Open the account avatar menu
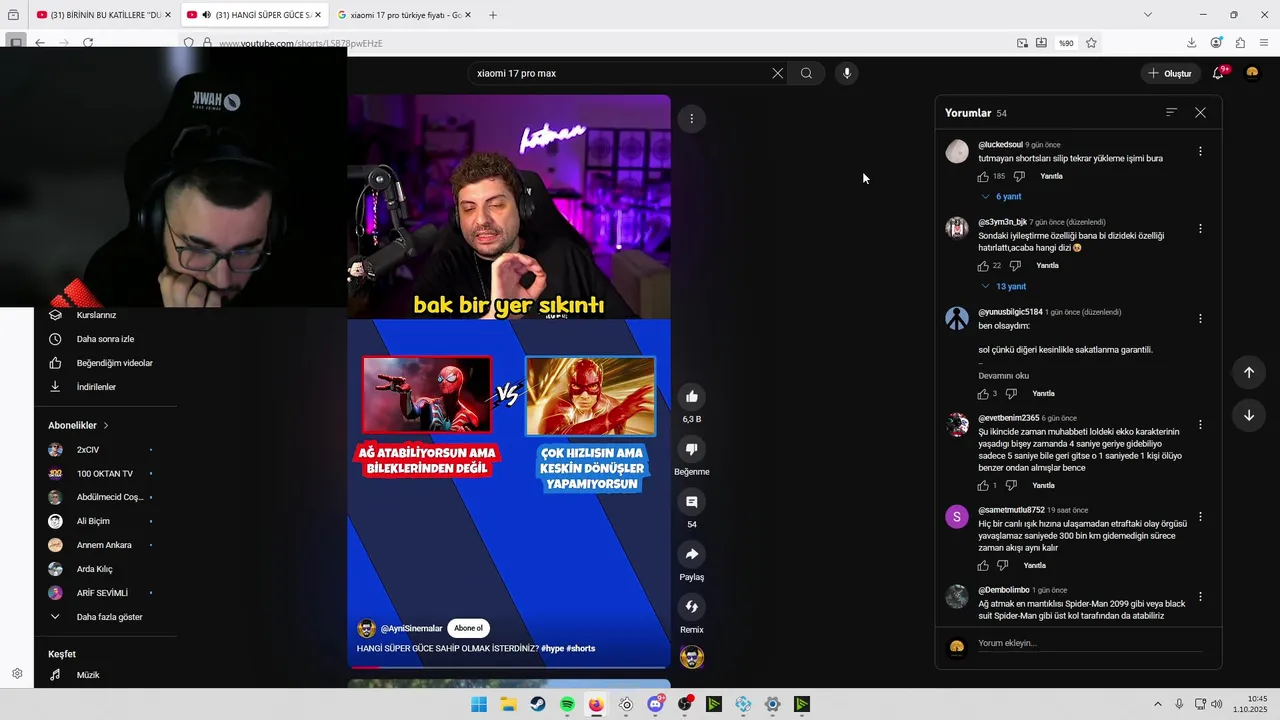The width and height of the screenshot is (1280, 720). click(1252, 73)
